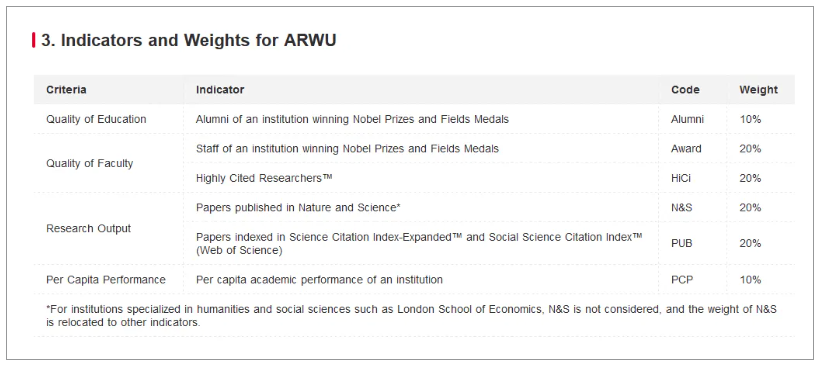
Task: Select the Criteria column header
Action: pyautogui.click(x=66, y=90)
